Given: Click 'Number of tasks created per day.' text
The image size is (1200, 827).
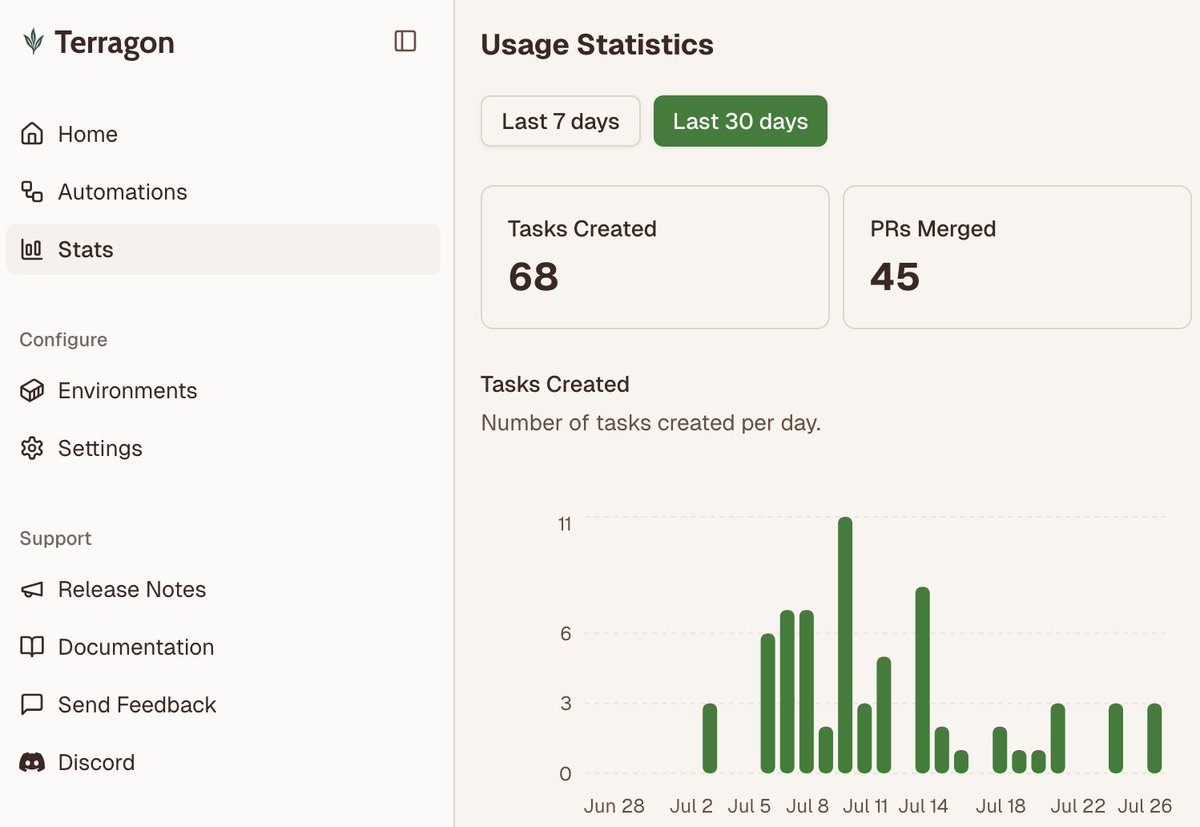Looking at the screenshot, I should click(651, 423).
